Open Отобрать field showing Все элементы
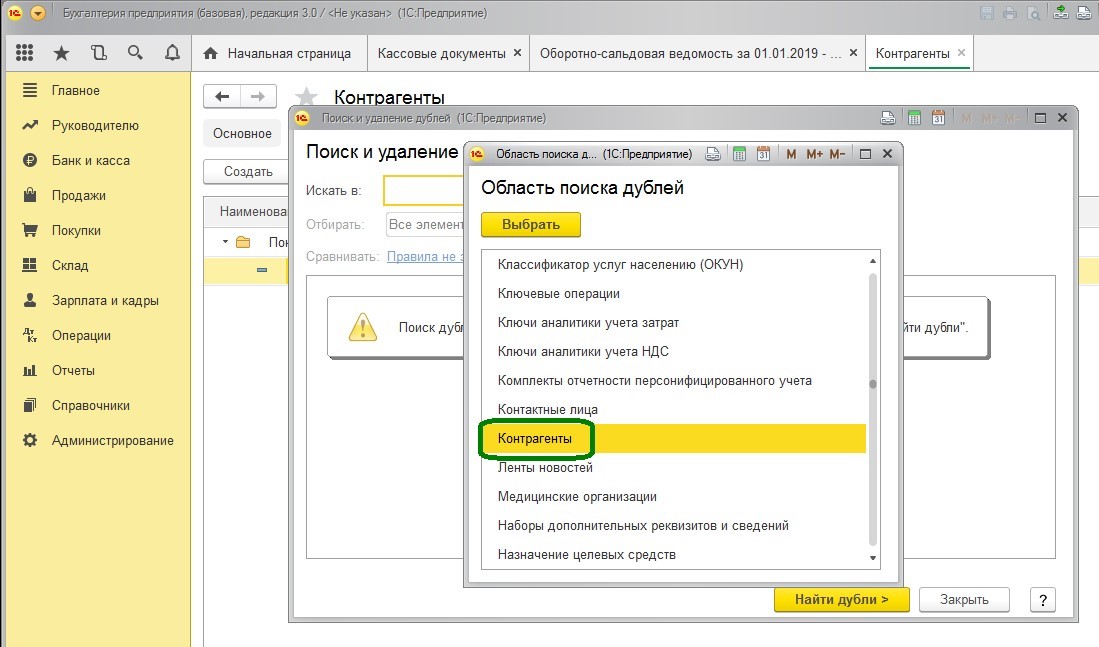The height and width of the screenshot is (647, 1099). click(x=425, y=224)
